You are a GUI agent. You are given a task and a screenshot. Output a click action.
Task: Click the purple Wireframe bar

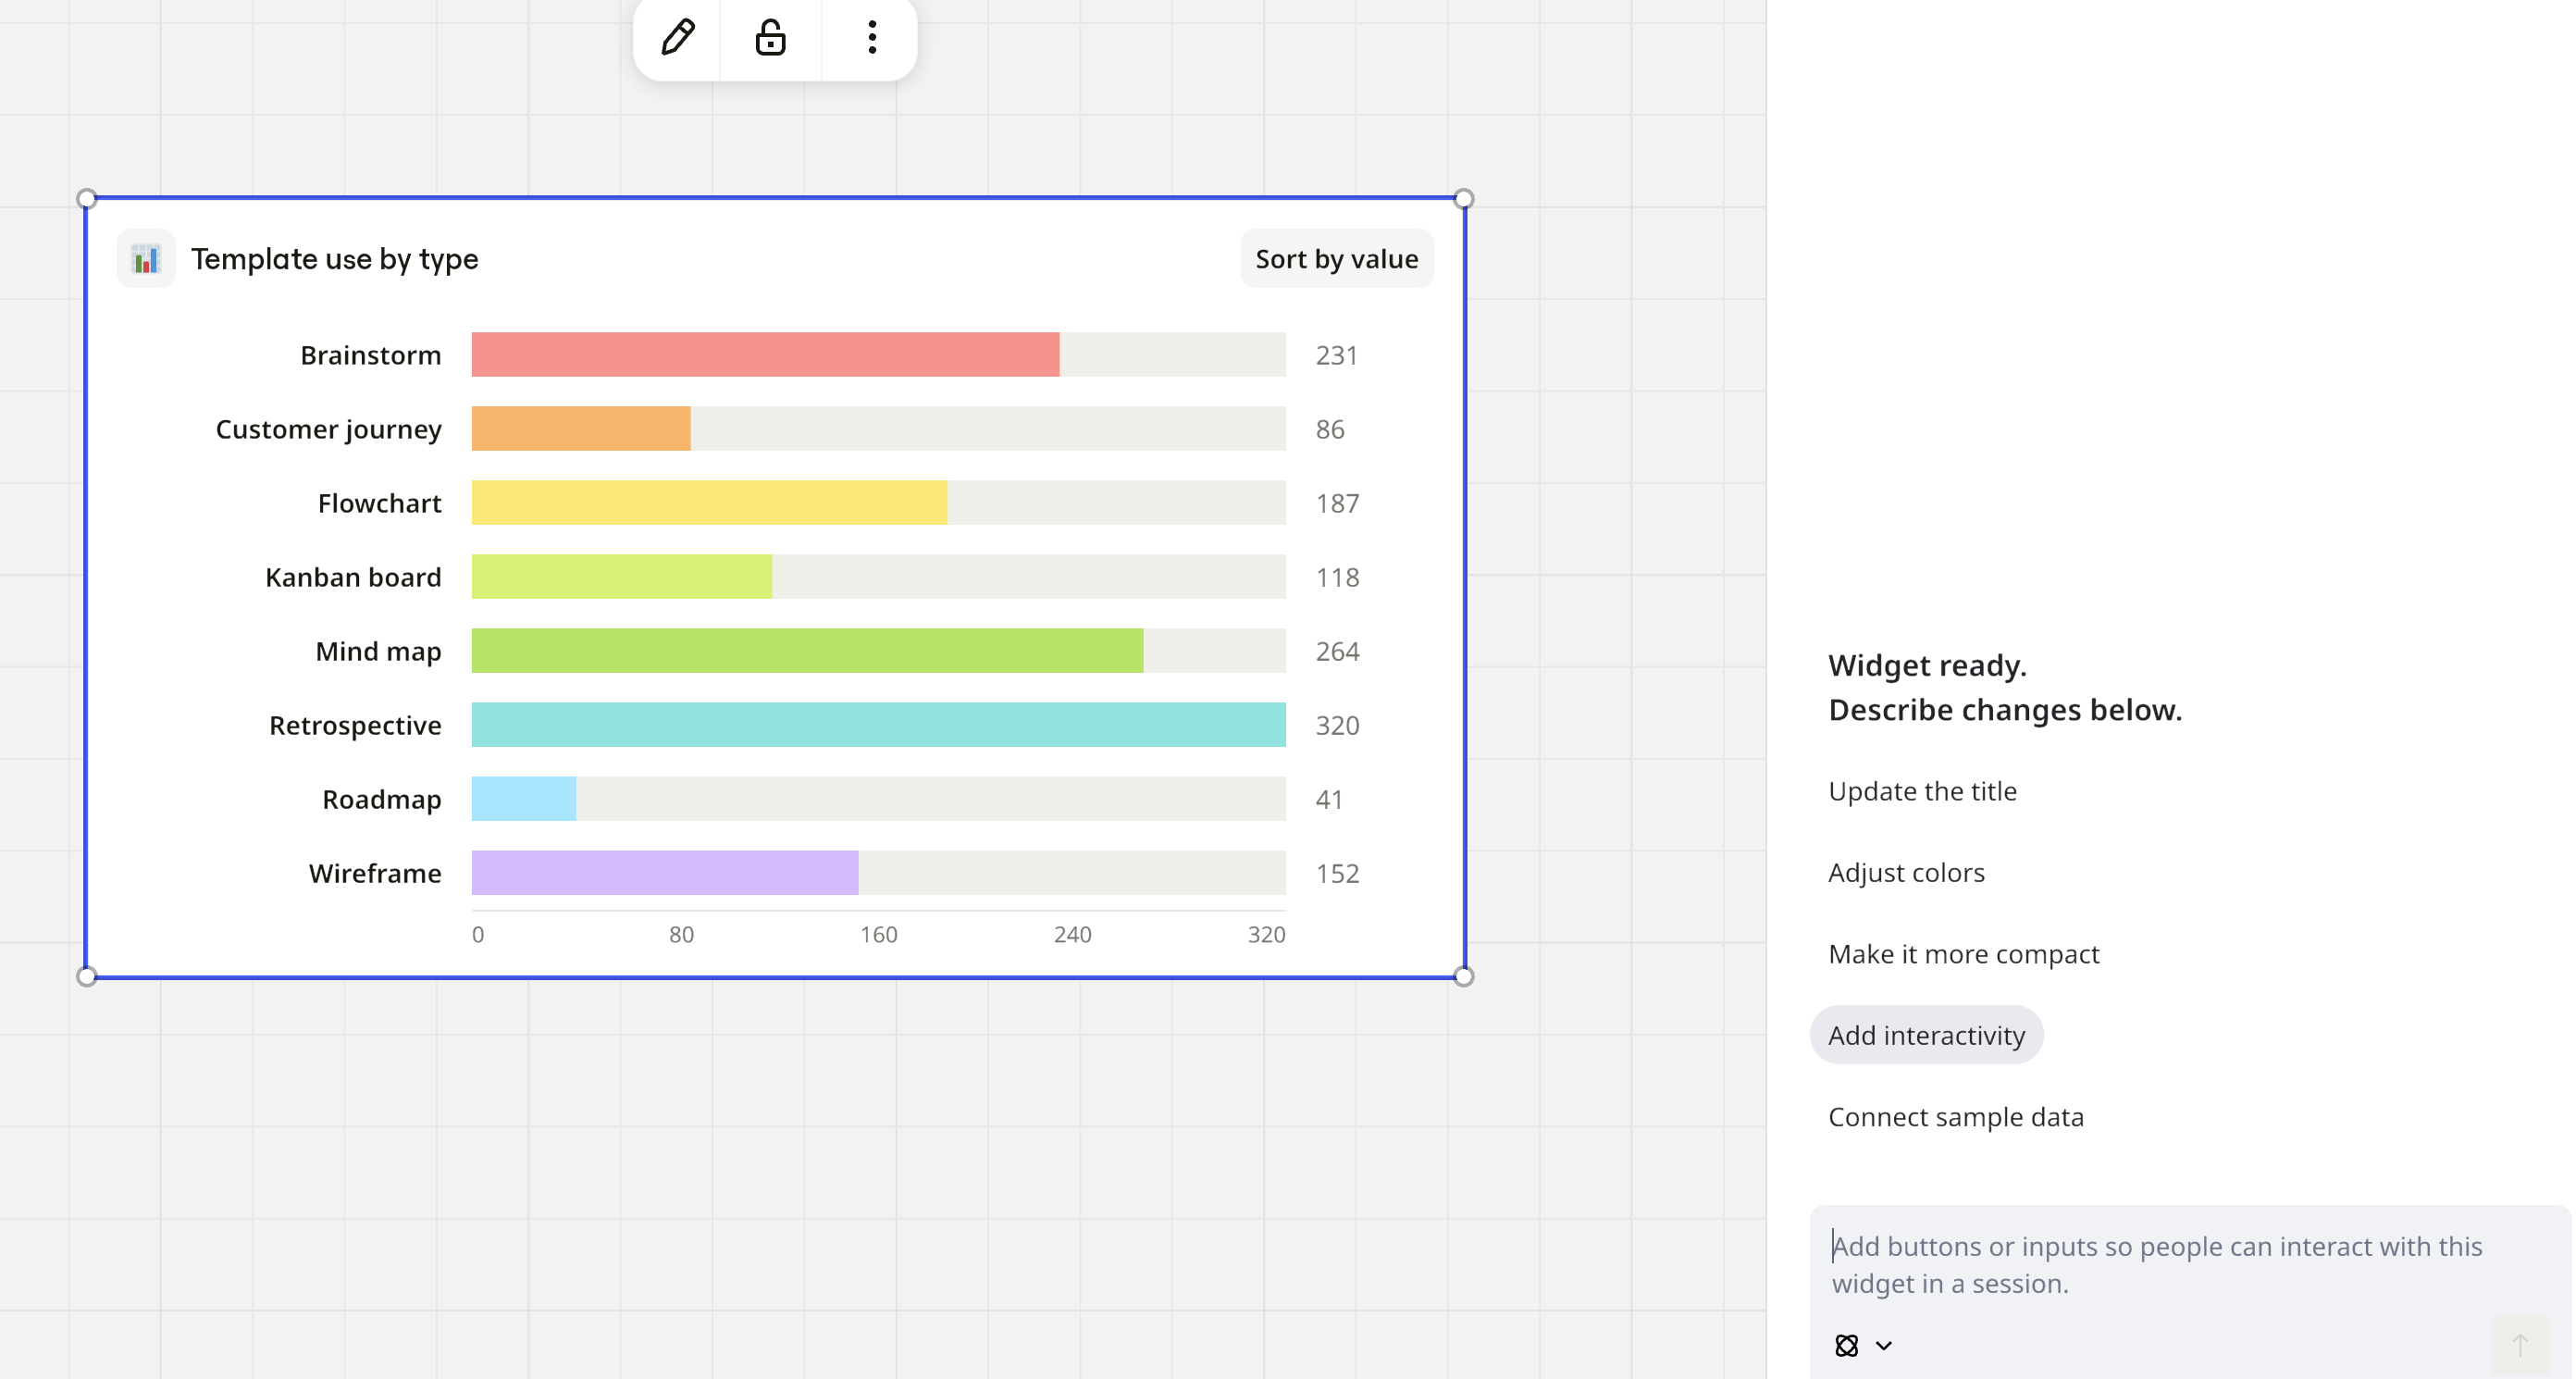(x=665, y=873)
